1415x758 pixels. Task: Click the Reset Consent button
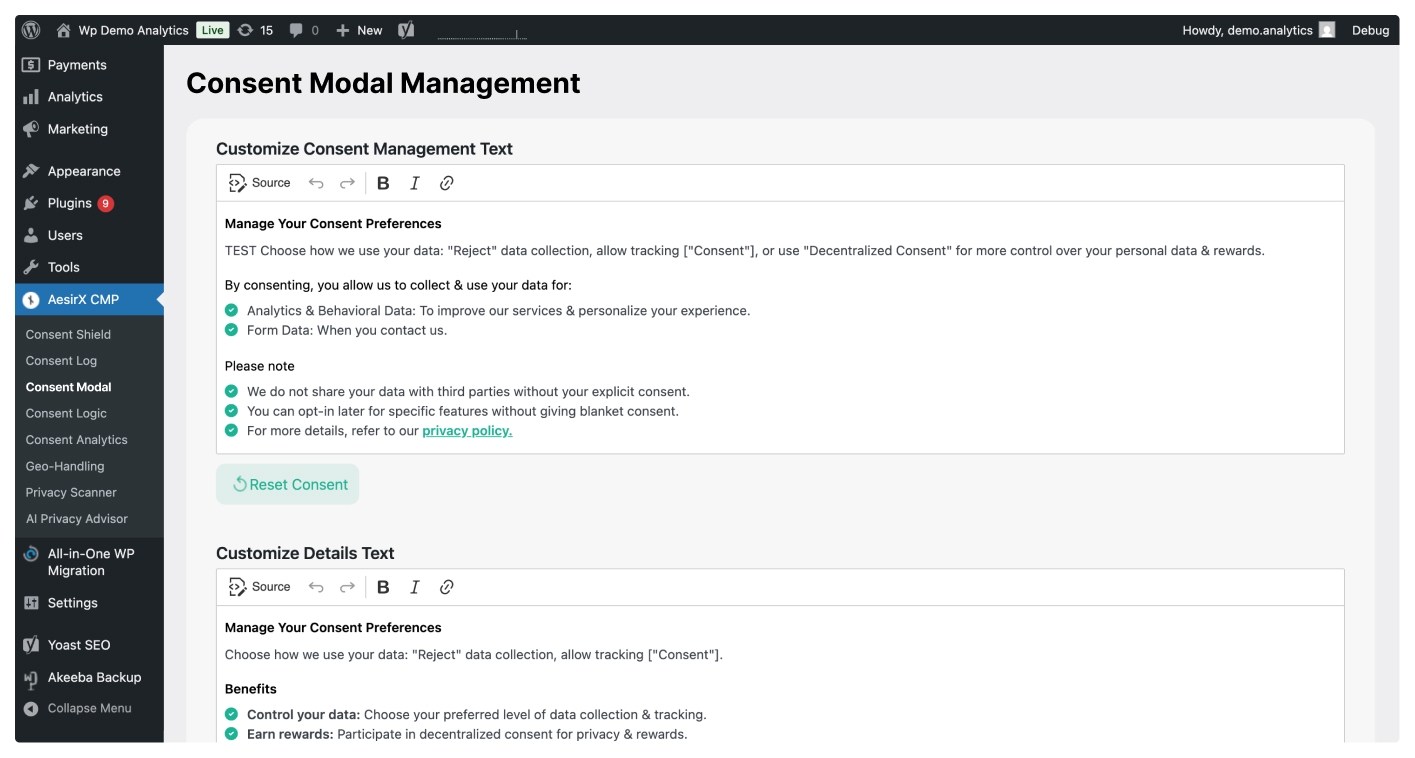tap(287, 484)
